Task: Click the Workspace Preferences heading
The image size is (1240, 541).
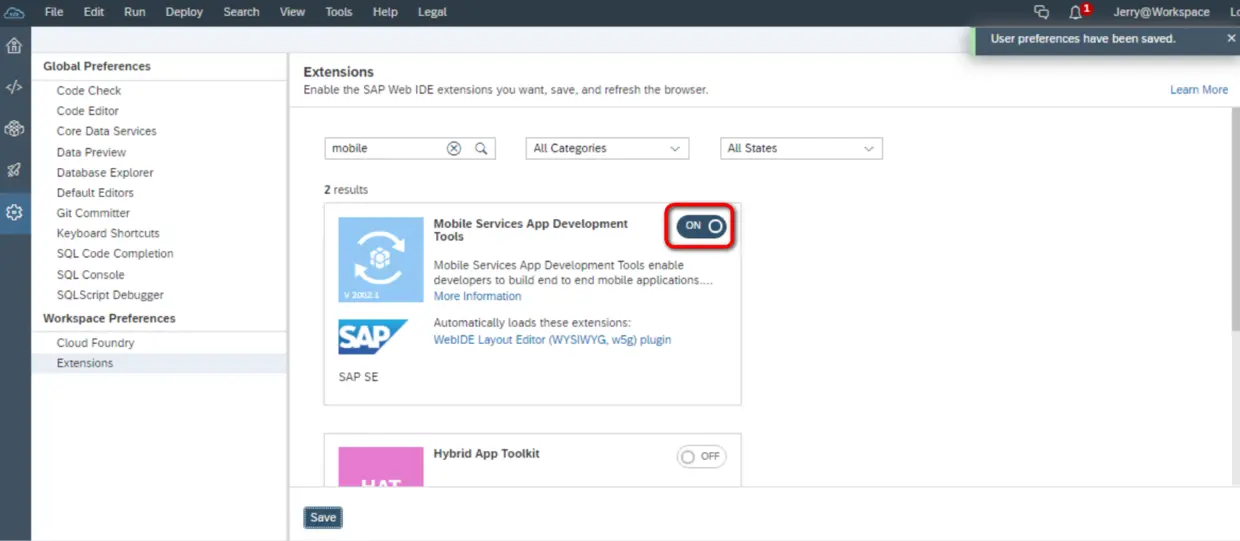Action: point(109,318)
